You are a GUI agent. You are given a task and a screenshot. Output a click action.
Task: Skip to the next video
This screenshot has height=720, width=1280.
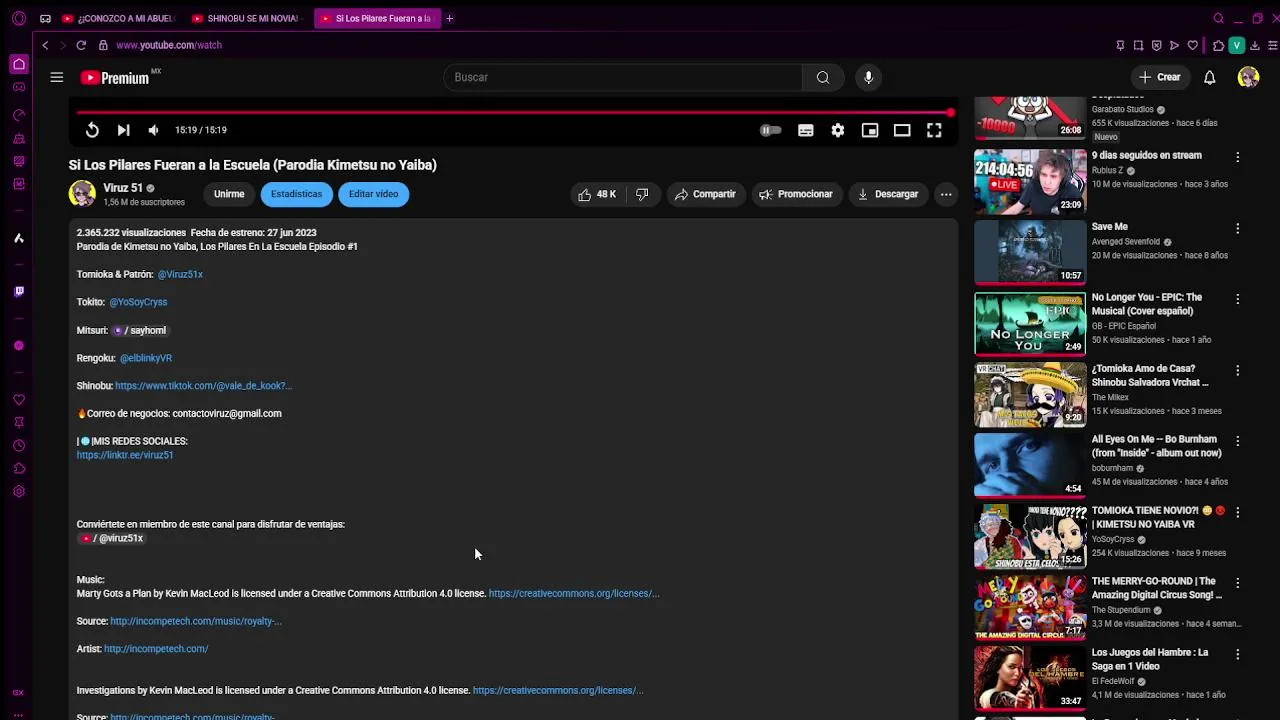coord(123,130)
